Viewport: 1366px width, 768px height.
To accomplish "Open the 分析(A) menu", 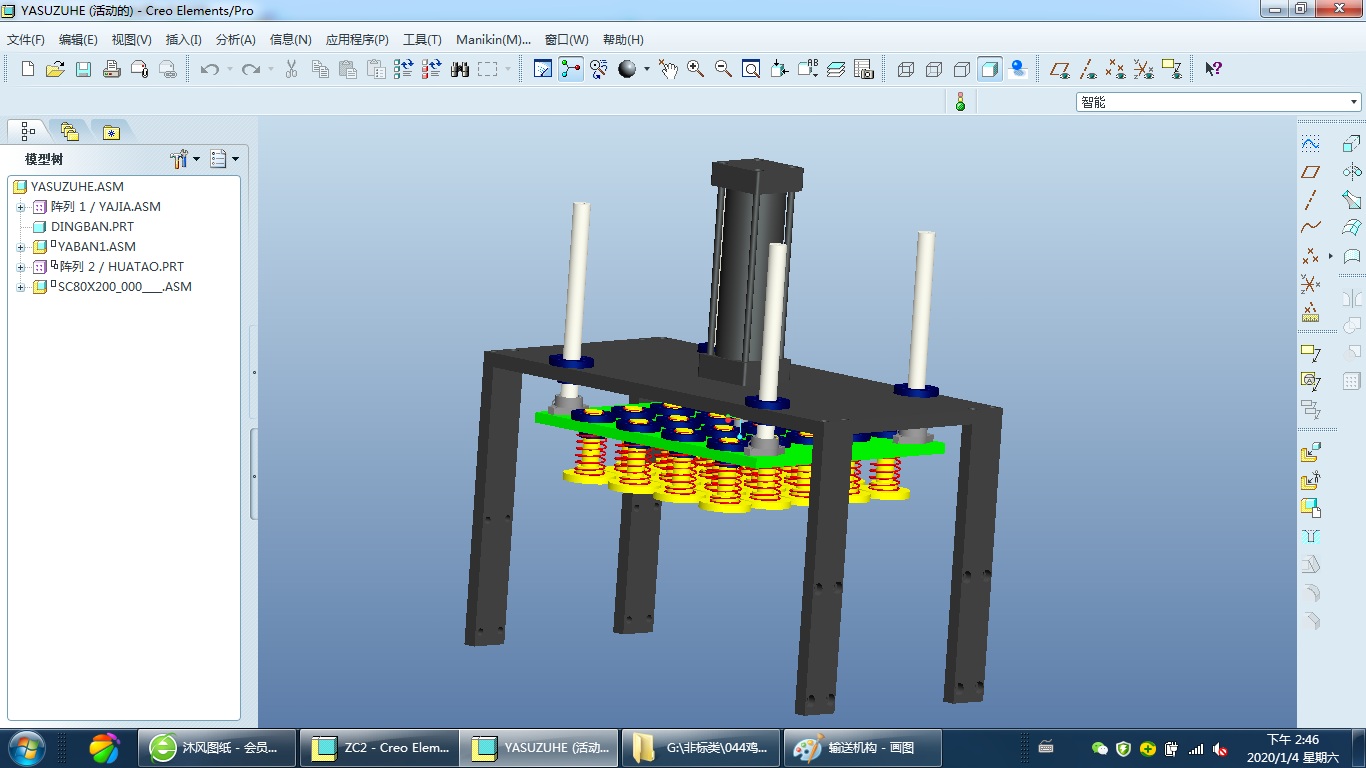I will pyautogui.click(x=235, y=40).
